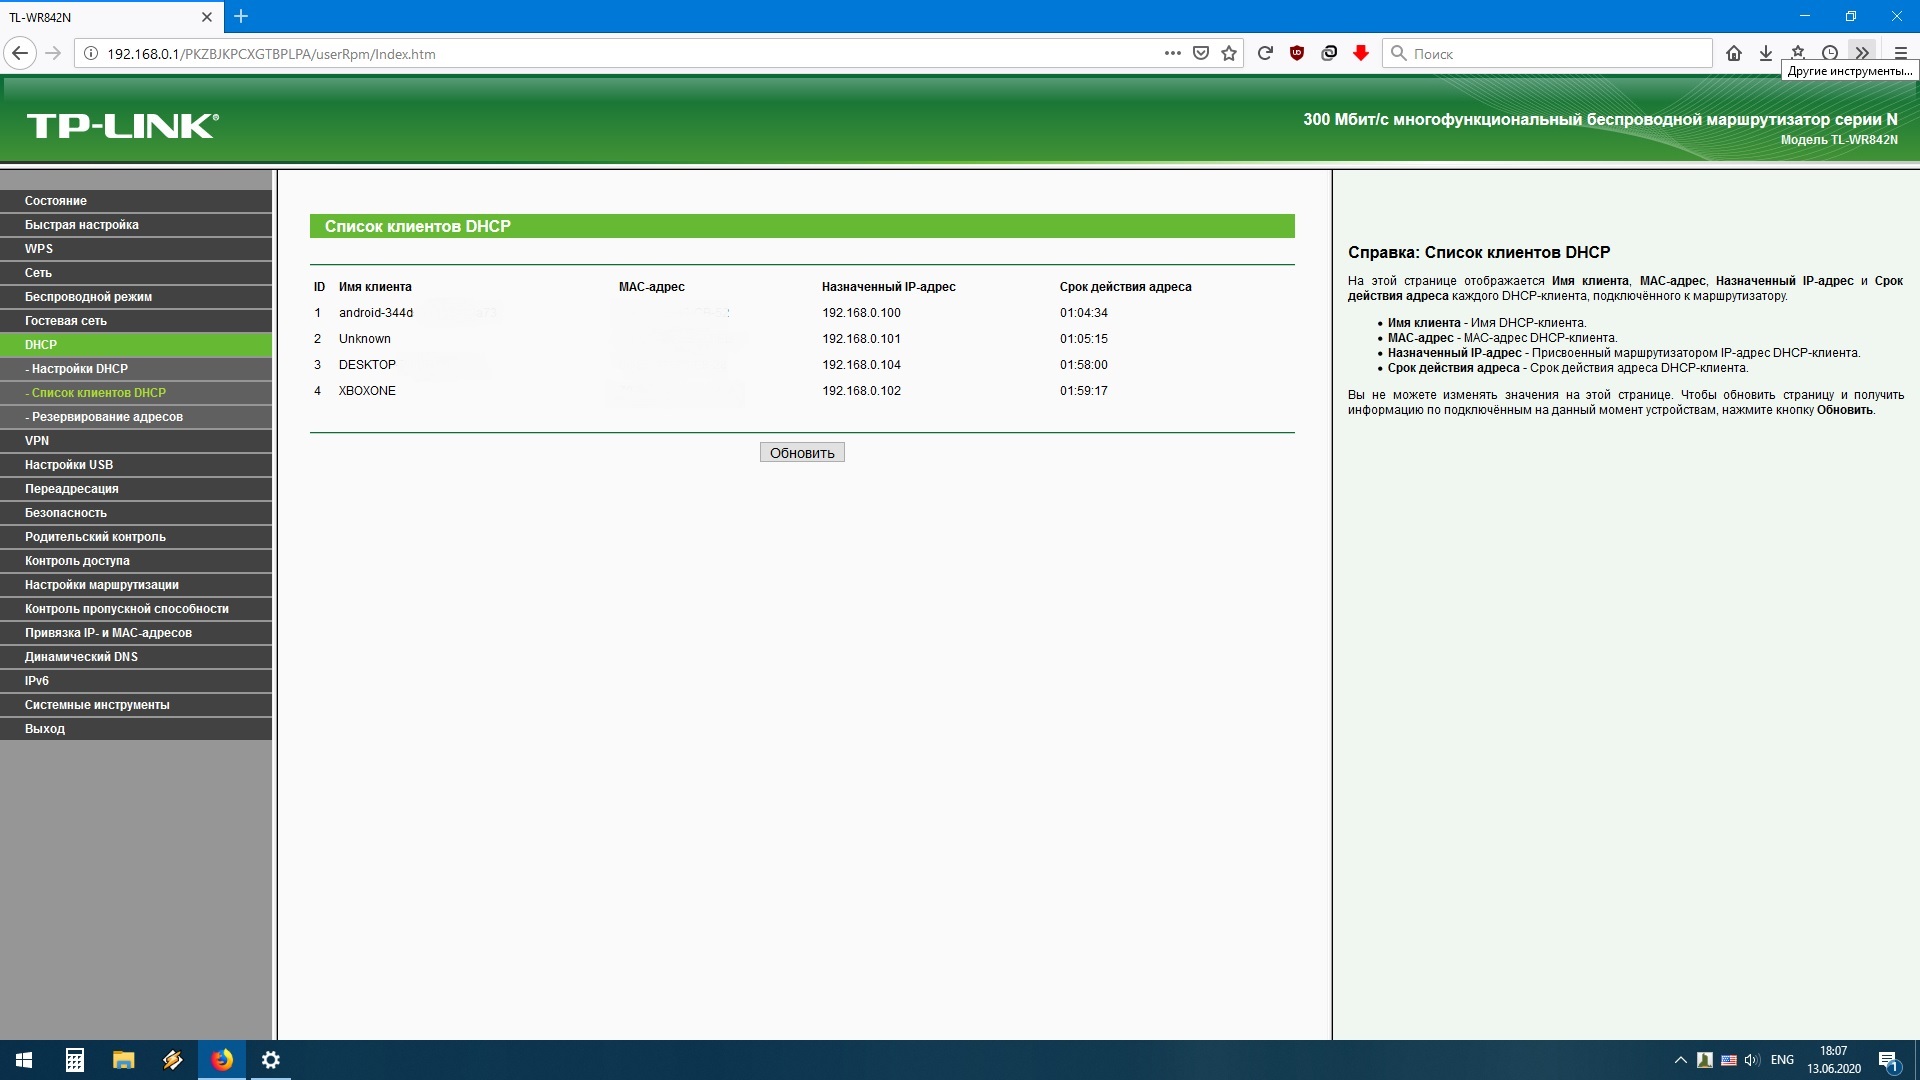Open Беспроводной режим settings
Image resolution: width=1920 pixels, height=1080 pixels.
click(x=88, y=295)
